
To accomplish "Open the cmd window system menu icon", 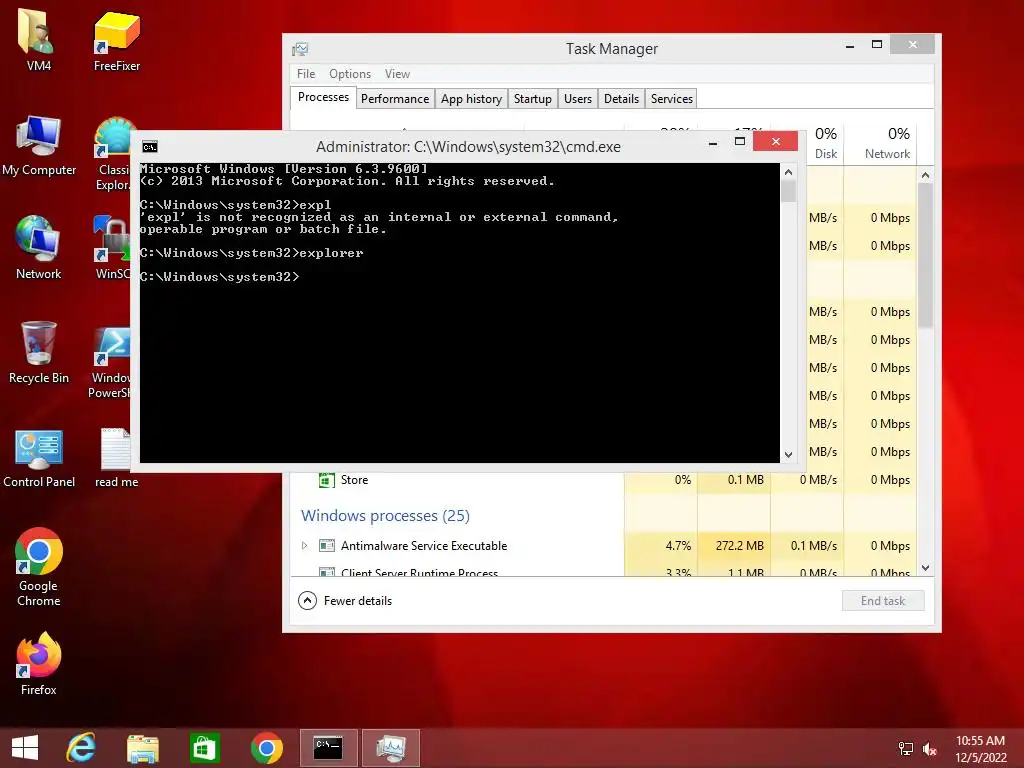I will click(150, 147).
